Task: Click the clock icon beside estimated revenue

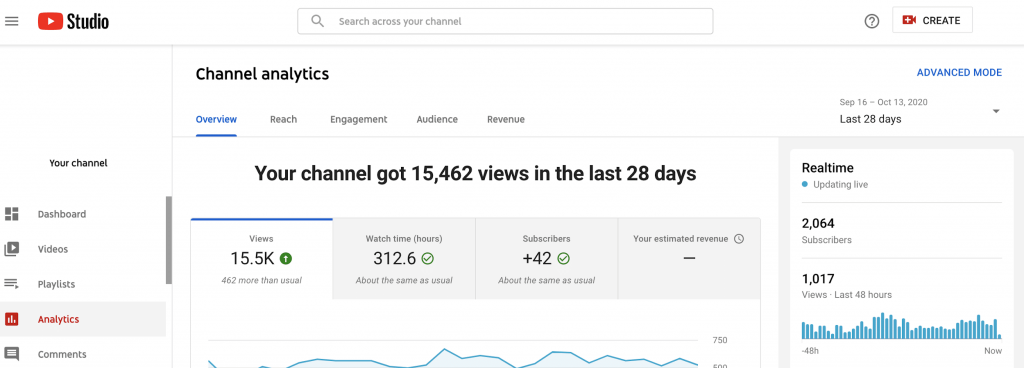Action: point(739,239)
